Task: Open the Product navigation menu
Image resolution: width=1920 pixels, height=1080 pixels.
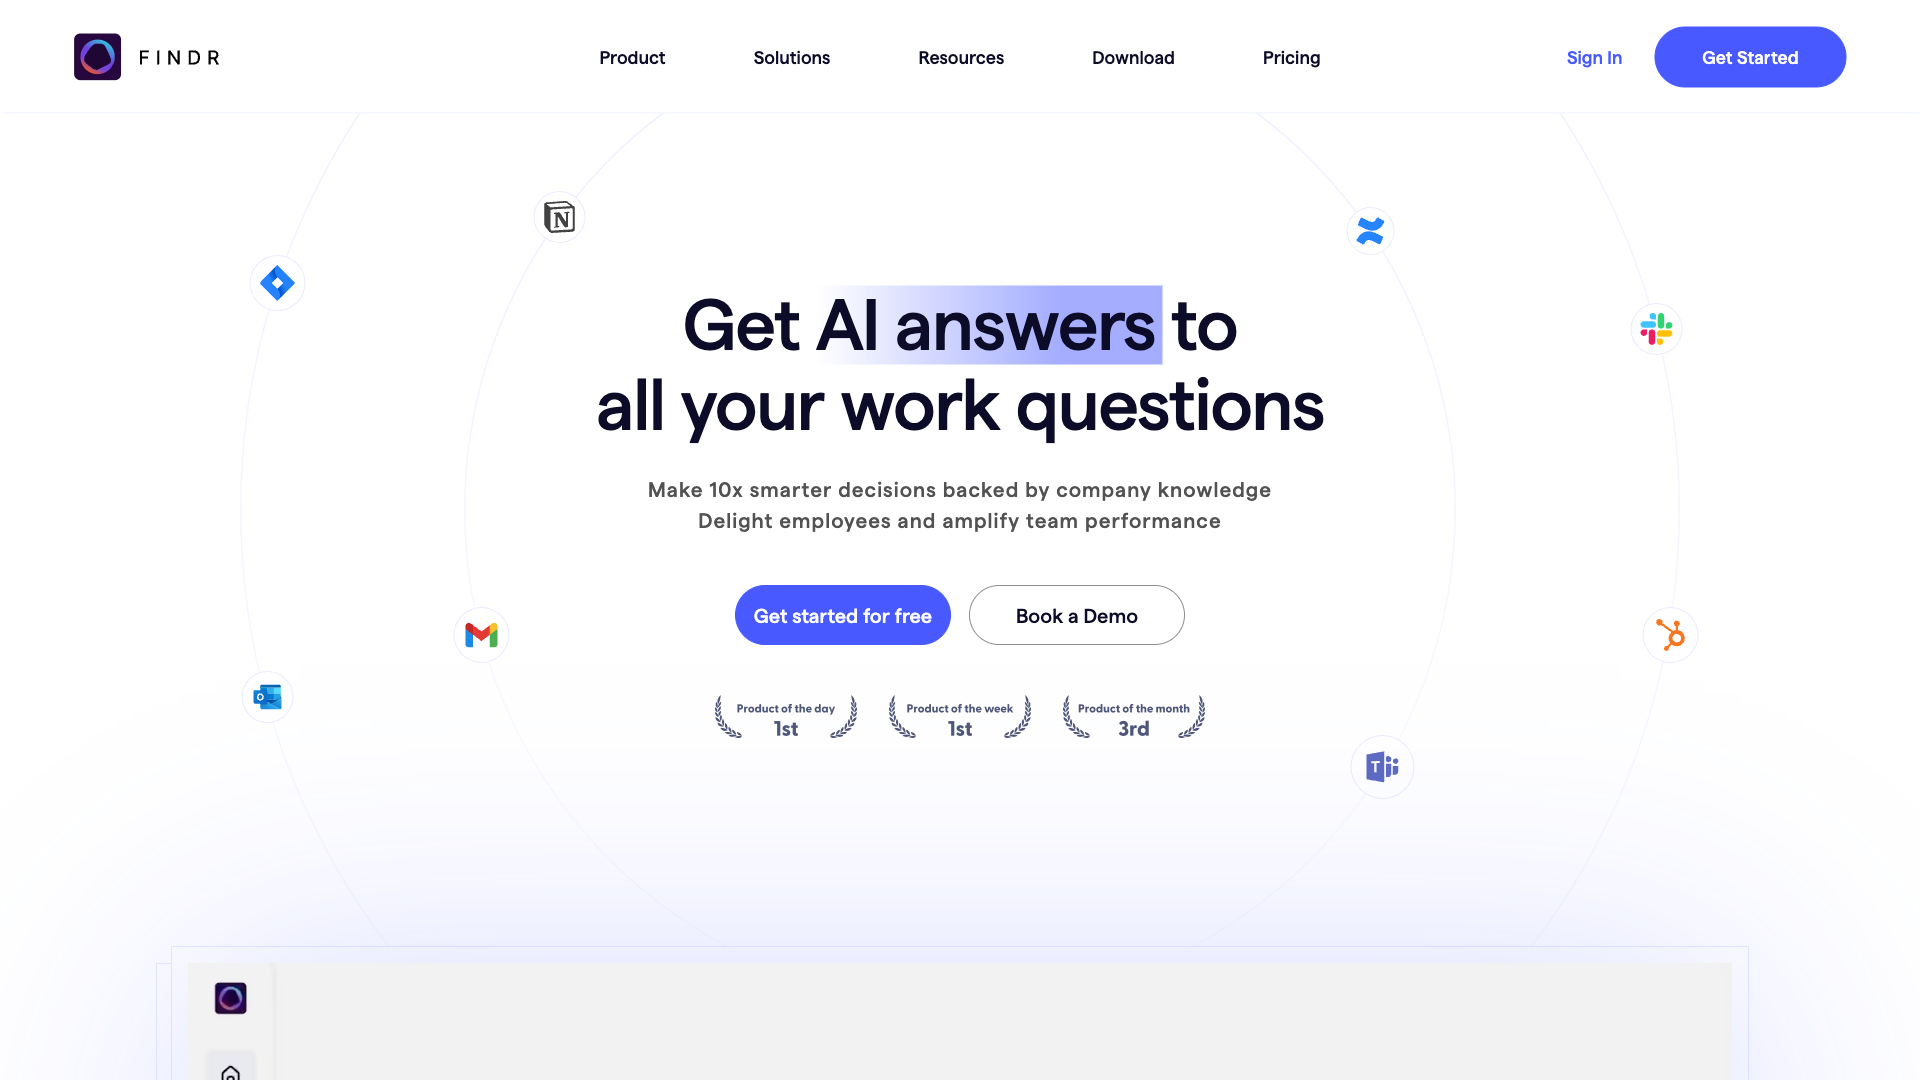Action: point(632,55)
